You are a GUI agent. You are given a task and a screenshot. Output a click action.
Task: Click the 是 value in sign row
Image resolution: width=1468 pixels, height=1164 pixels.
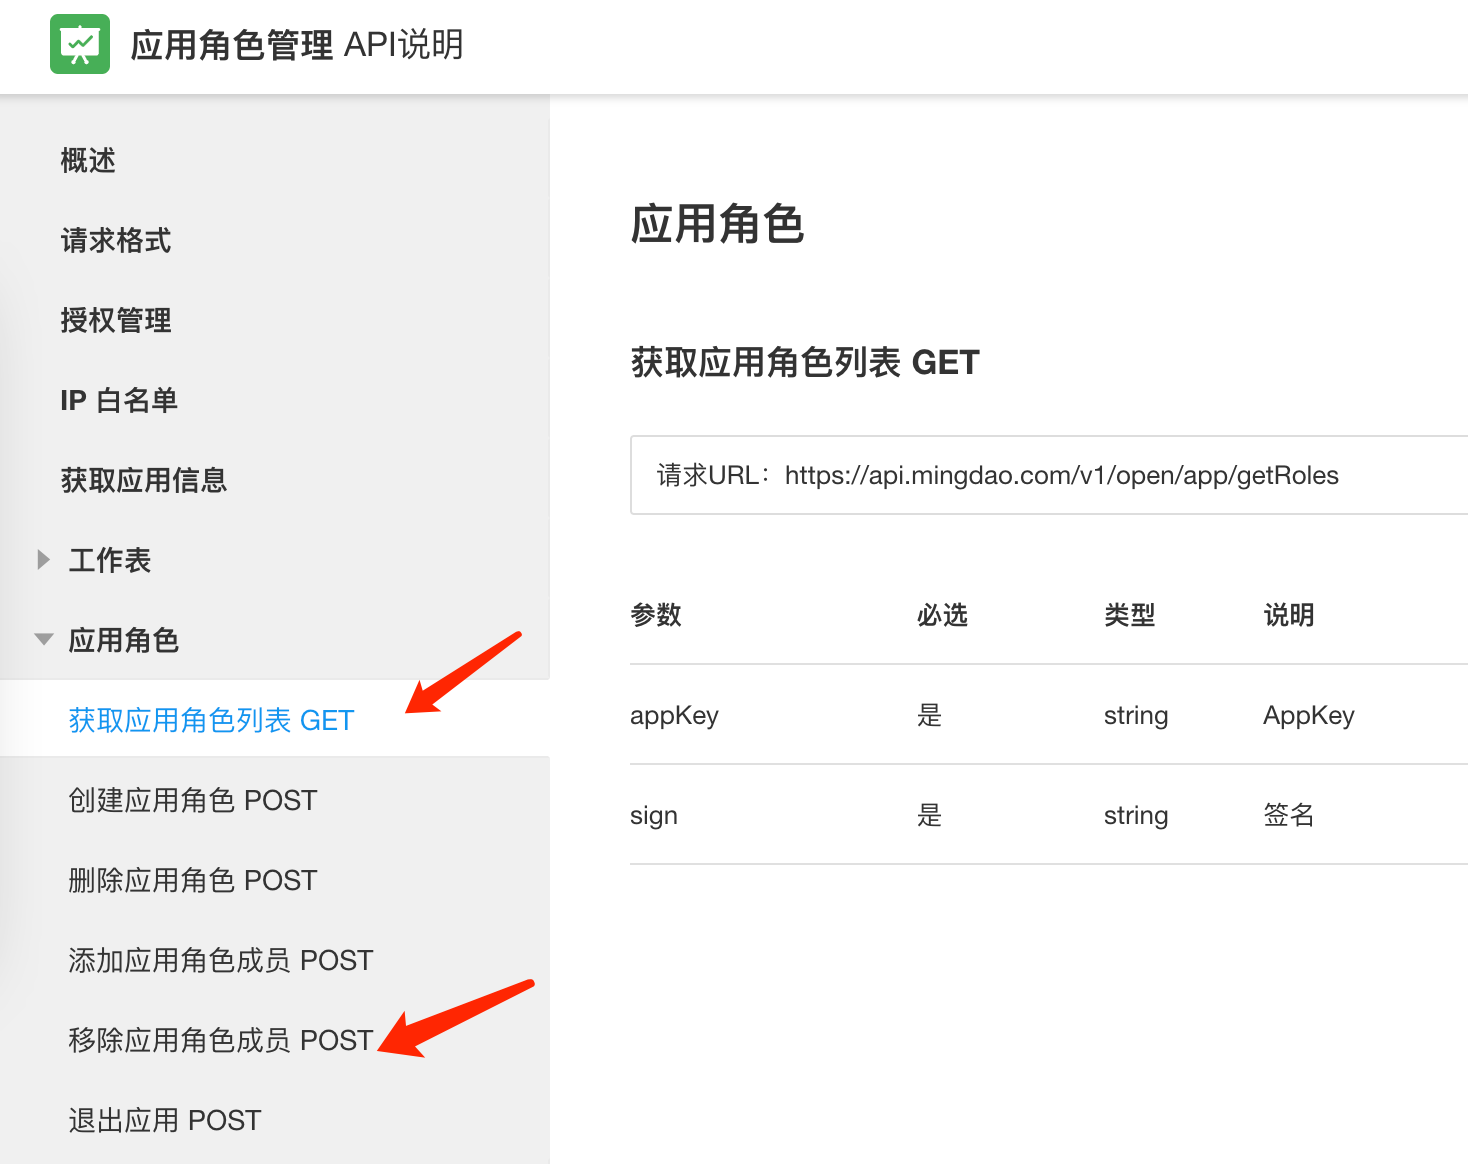pos(930,815)
